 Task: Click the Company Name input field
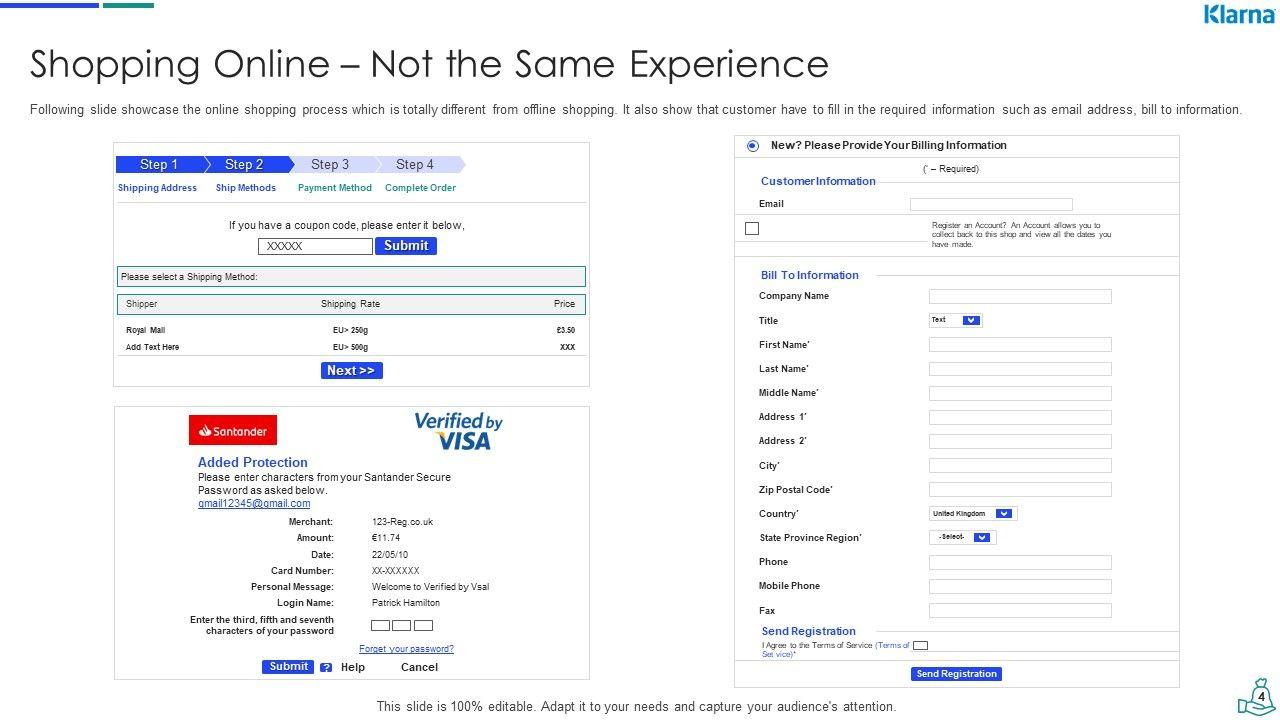click(x=1020, y=297)
